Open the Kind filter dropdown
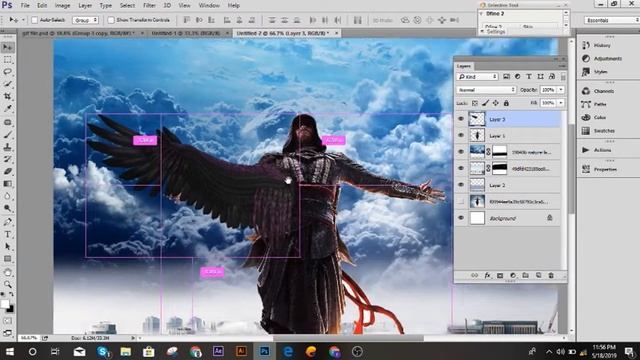This screenshot has width=640, height=360. click(477, 76)
